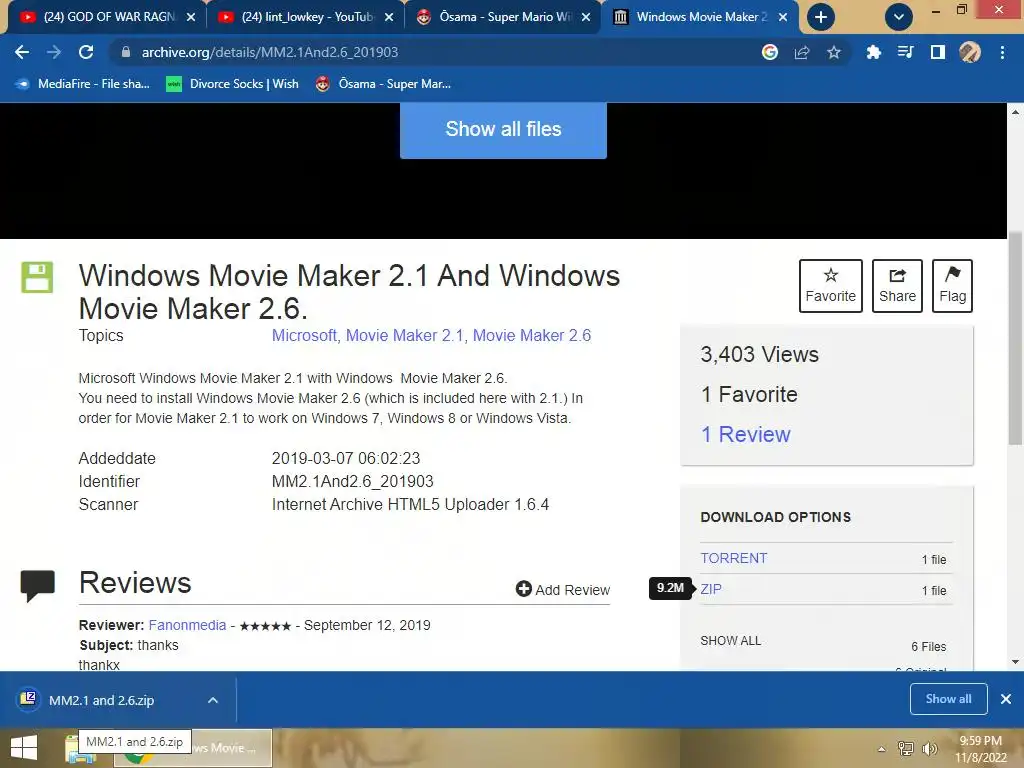
Task: Open File Explorer on the taskbar
Action: pyautogui.click(x=80, y=748)
